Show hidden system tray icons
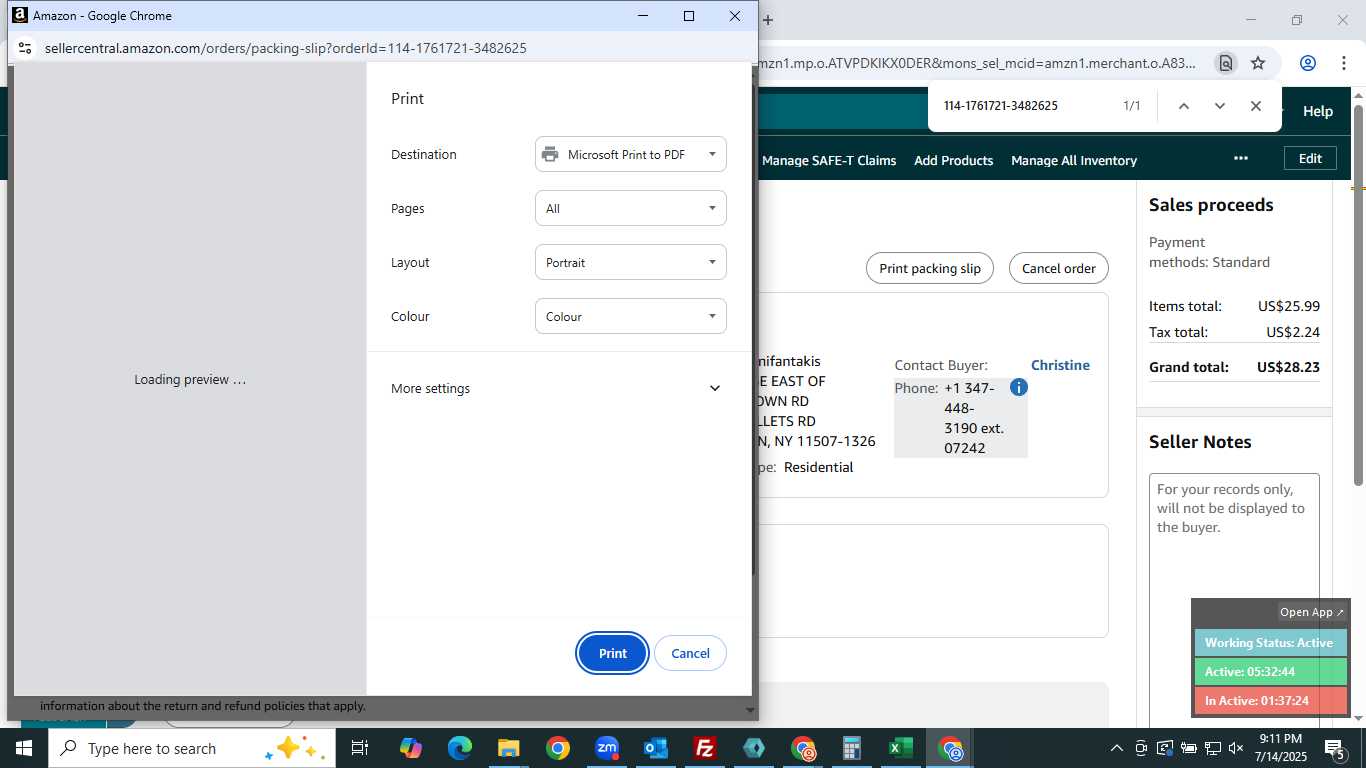 click(x=1117, y=748)
